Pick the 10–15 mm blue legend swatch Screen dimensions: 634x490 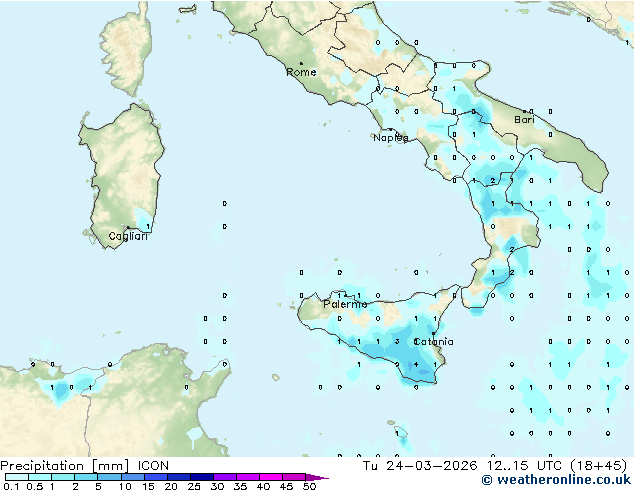pos(132,477)
